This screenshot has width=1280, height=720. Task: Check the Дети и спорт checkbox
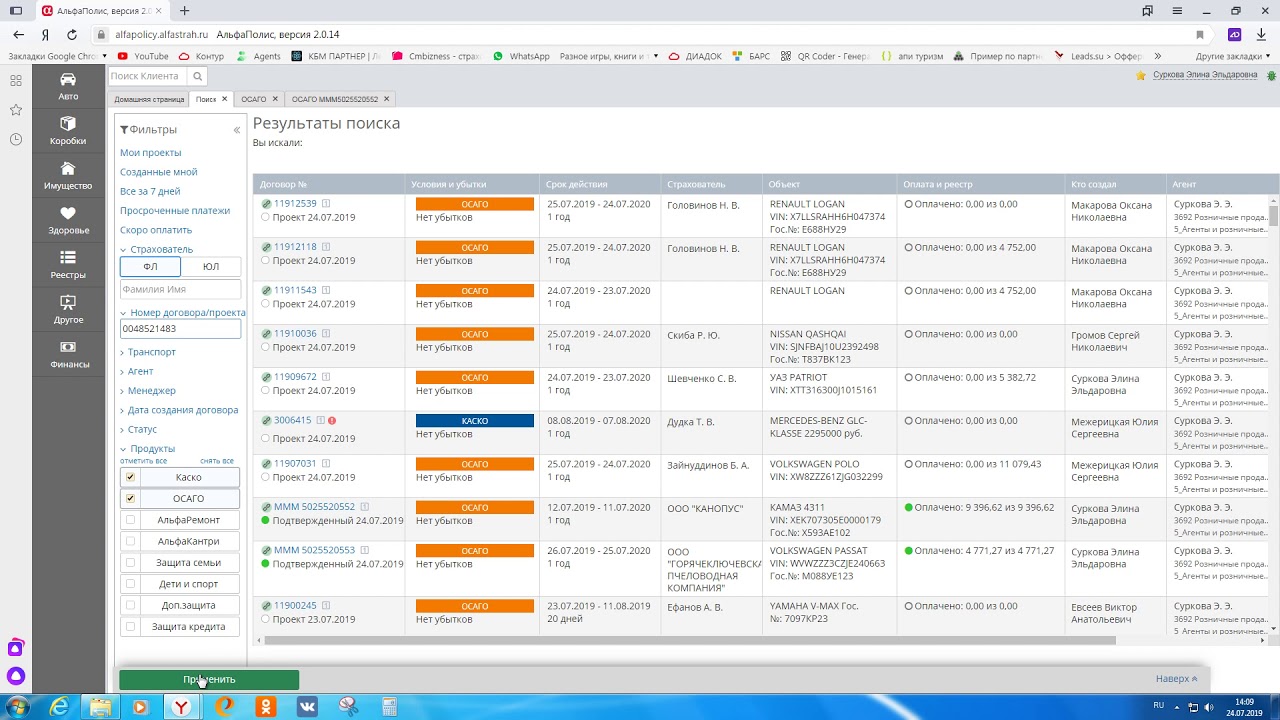point(130,584)
